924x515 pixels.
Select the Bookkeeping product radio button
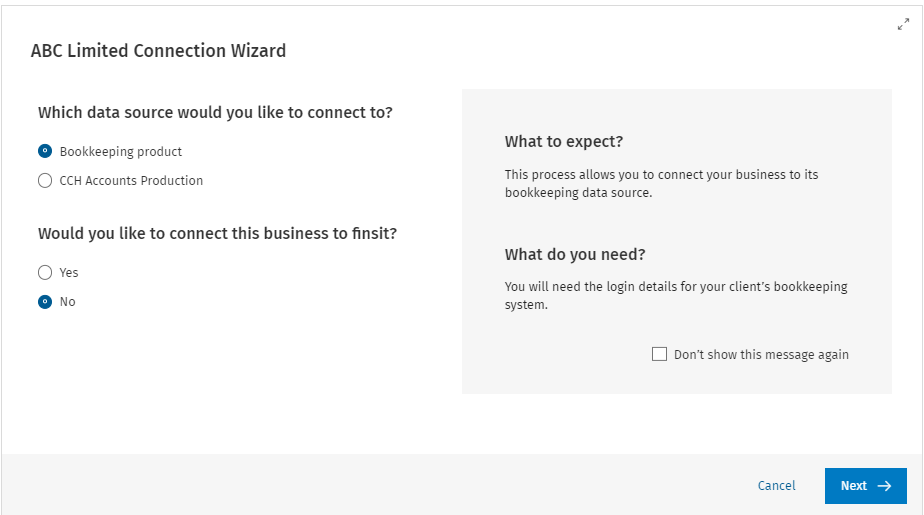[45, 152]
